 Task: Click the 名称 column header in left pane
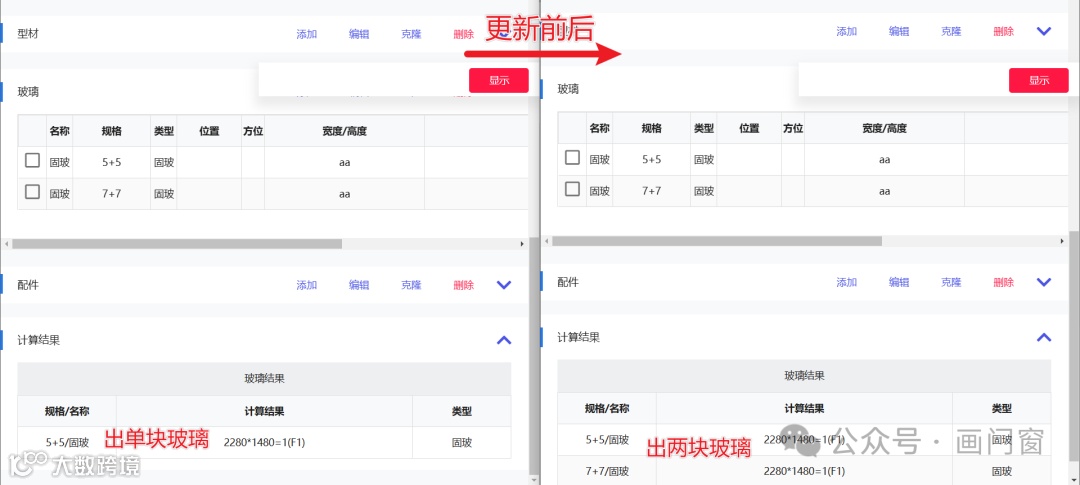(60, 131)
